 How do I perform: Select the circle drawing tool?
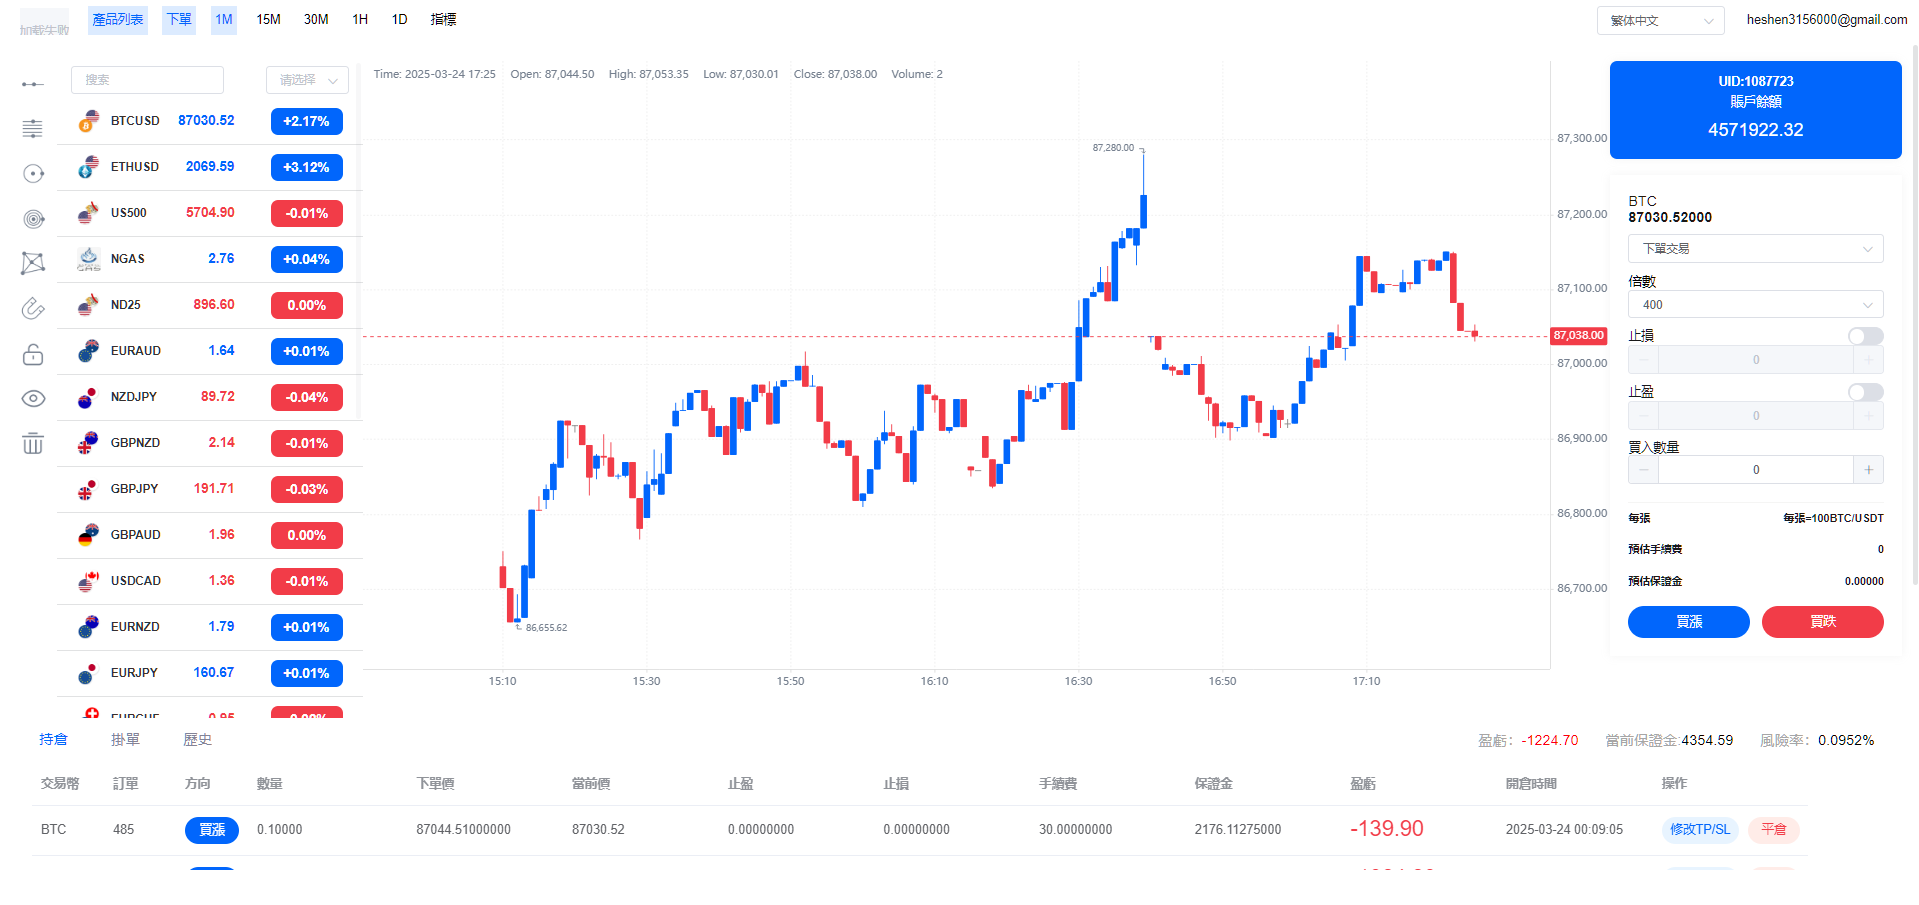[x=33, y=174]
